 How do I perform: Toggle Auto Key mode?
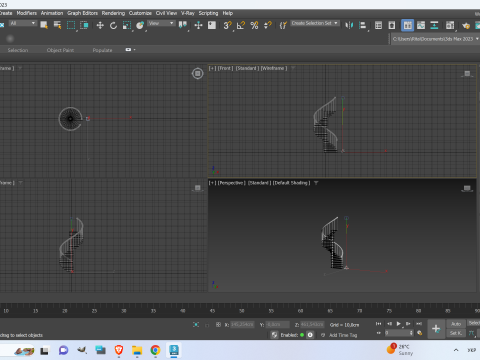point(456,324)
